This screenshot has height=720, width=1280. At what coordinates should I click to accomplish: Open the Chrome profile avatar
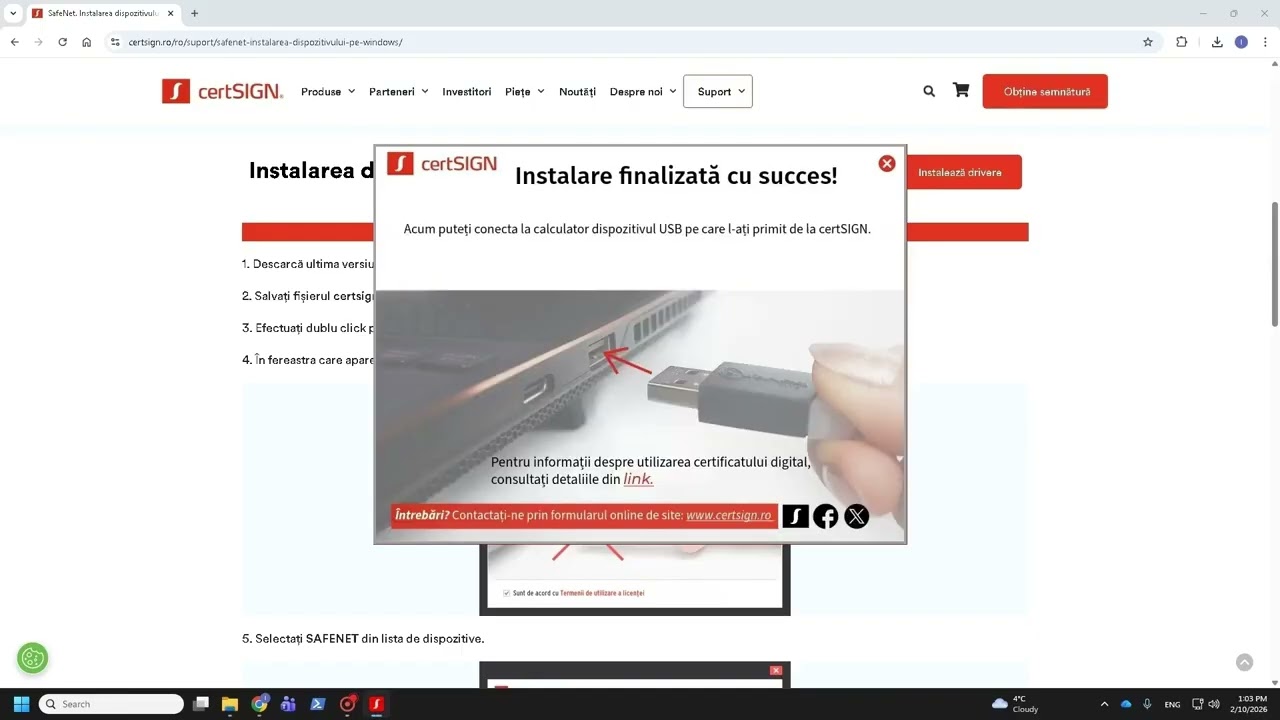click(1241, 42)
